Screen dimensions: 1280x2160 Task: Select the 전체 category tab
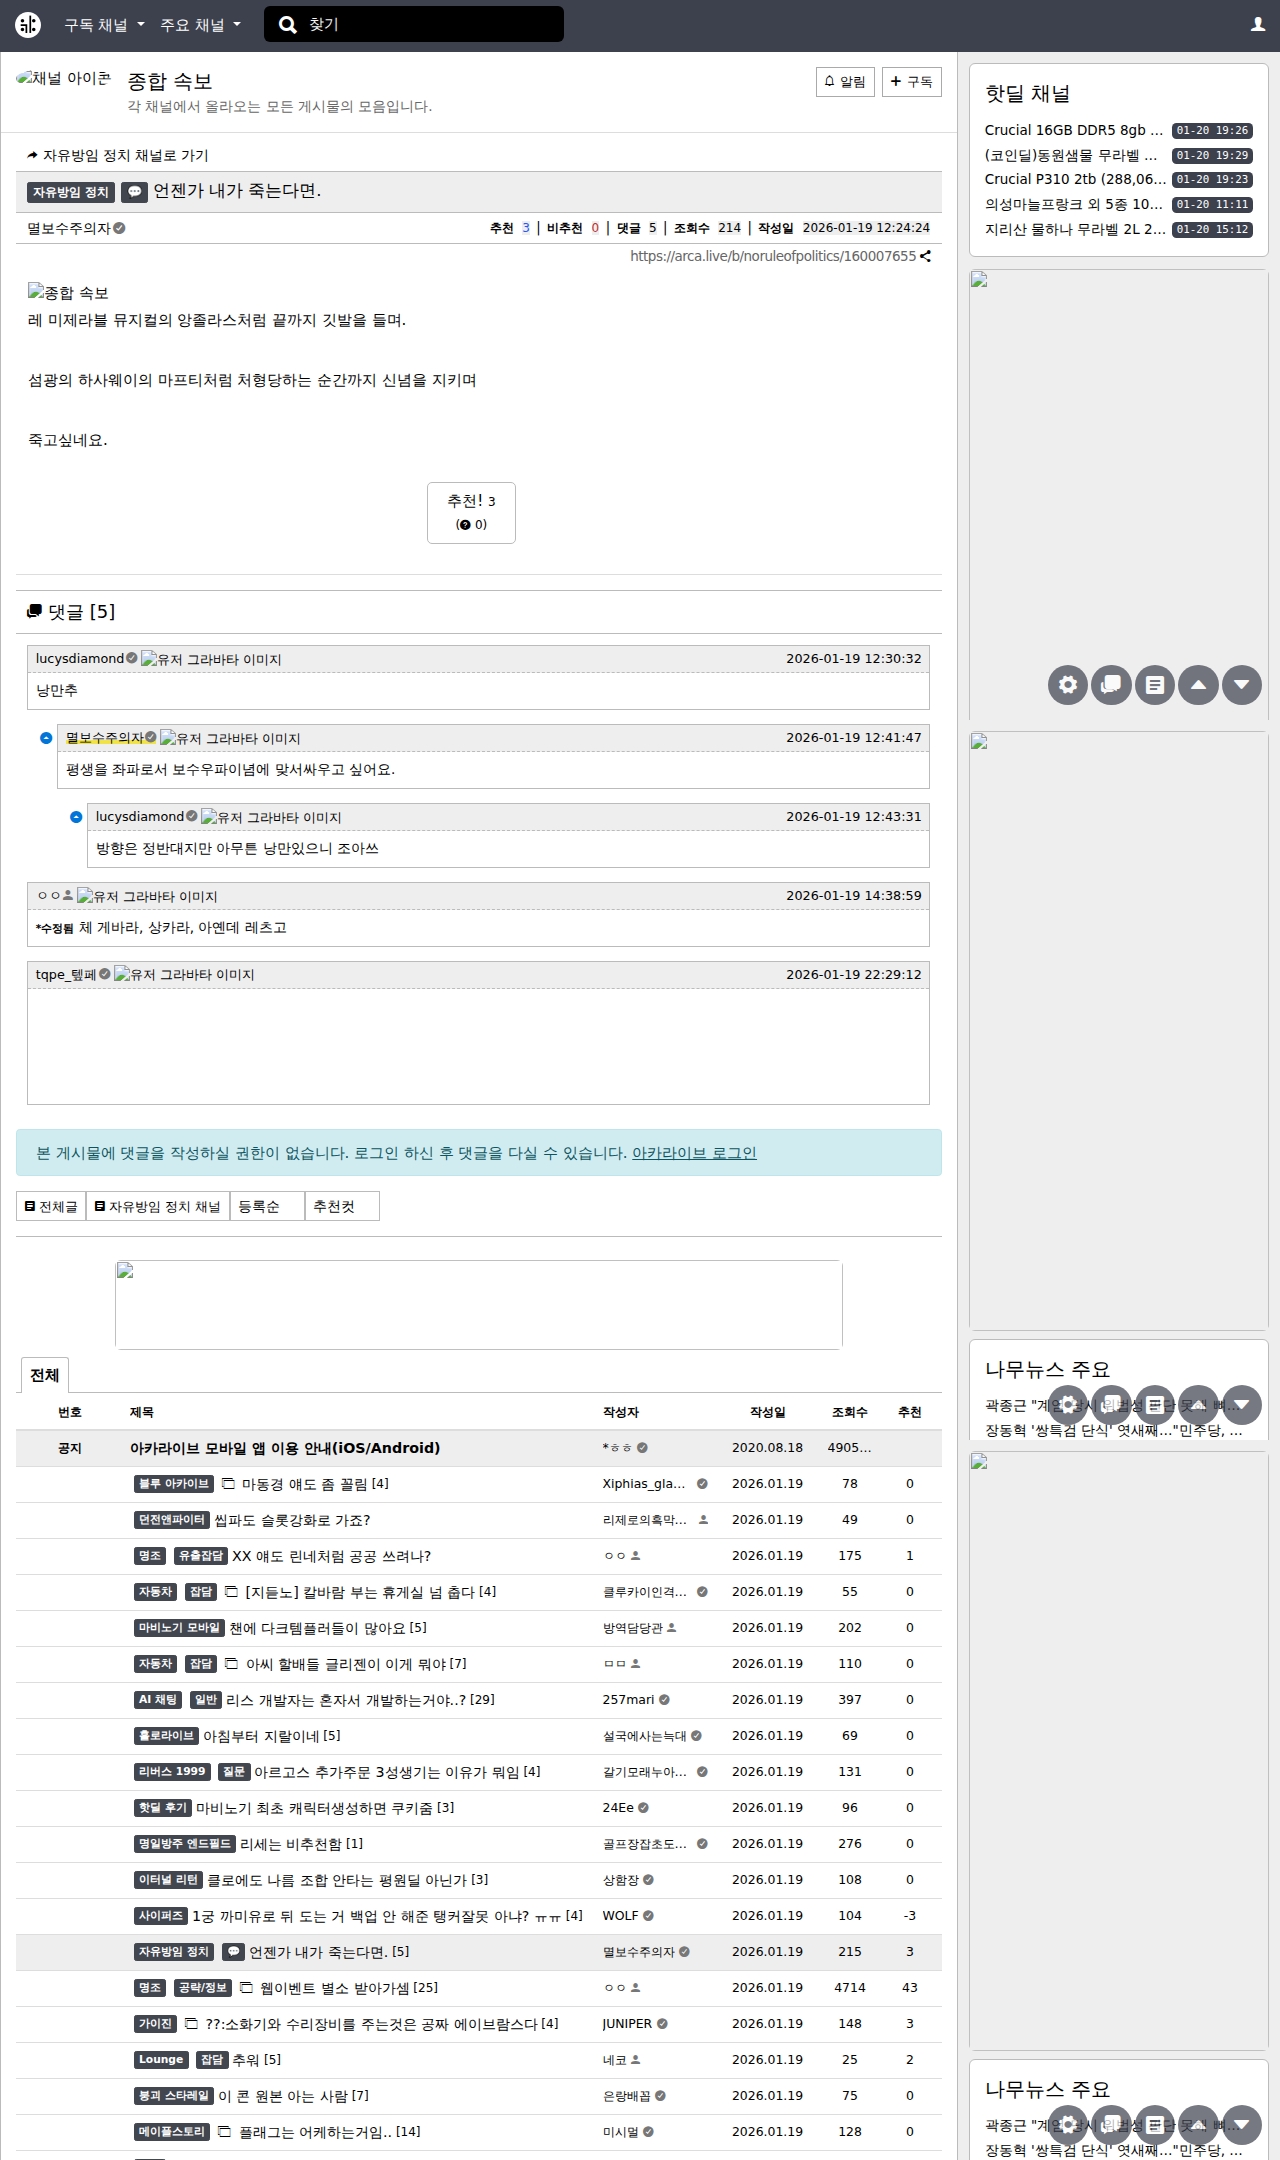click(44, 1376)
